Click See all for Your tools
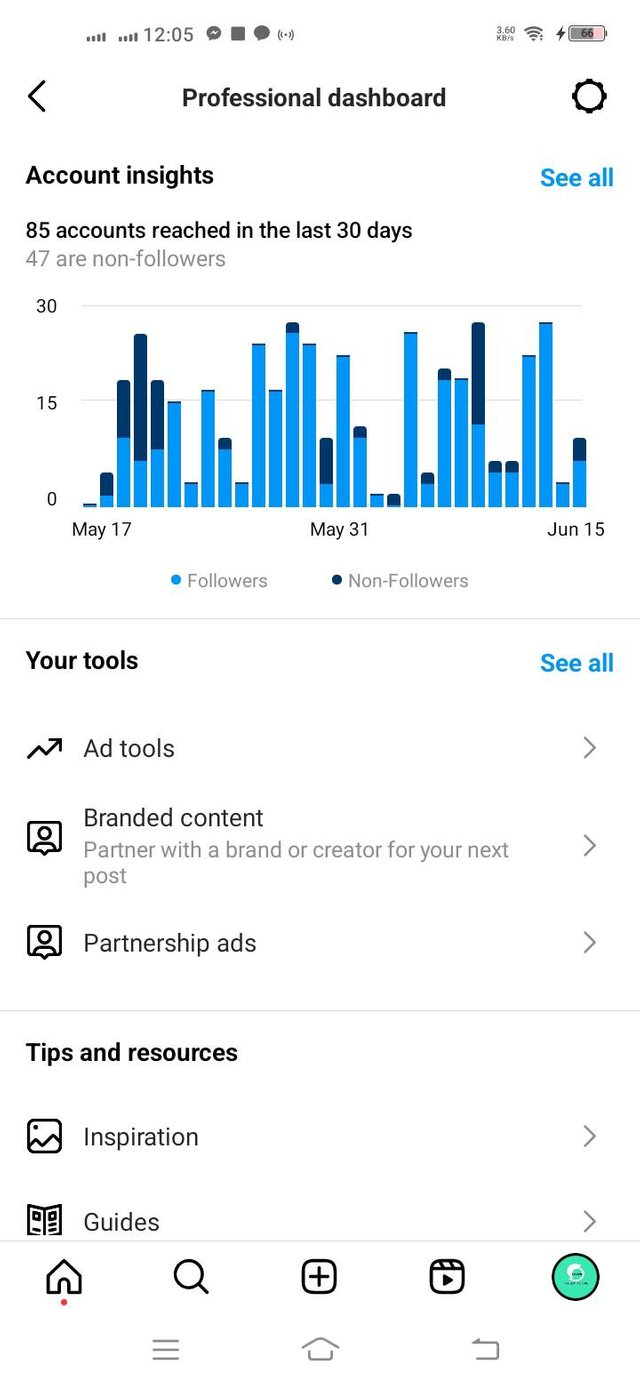The image size is (640, 1387). 577,663
